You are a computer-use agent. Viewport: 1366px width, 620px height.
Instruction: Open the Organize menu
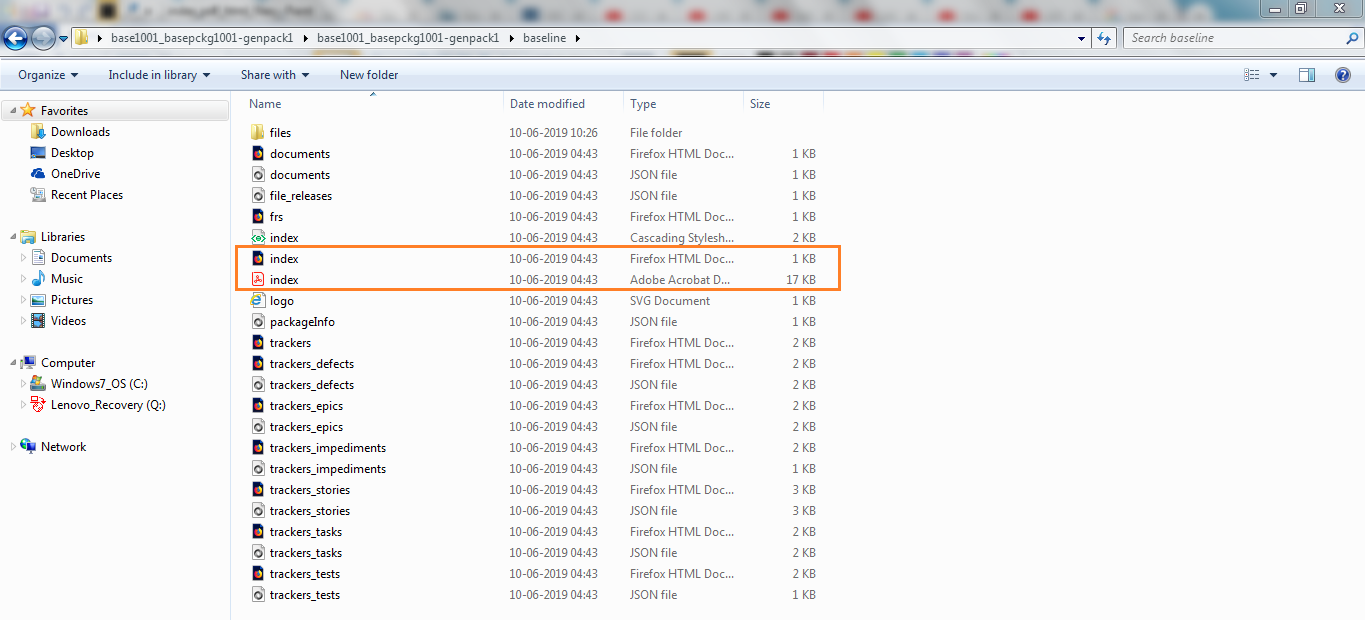(48, 75)
